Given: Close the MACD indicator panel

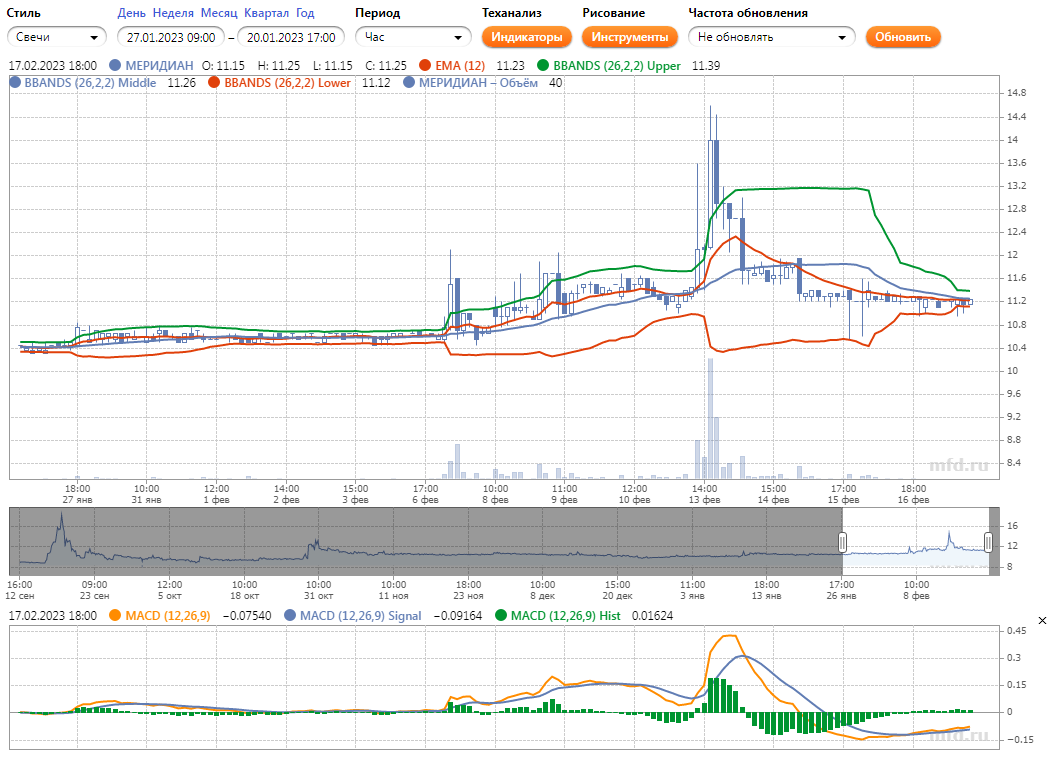Looking at the screenshot, I should [x=1040, y=620].
